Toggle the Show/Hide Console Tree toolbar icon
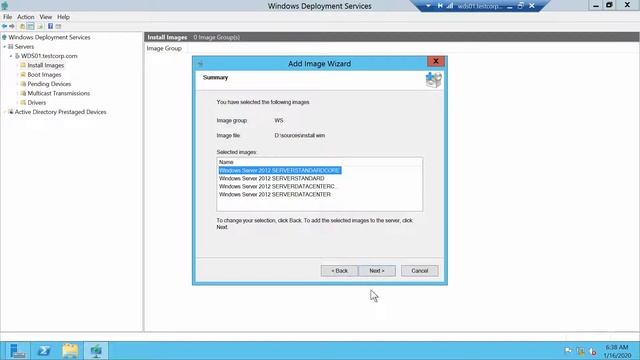640x360 pixels. (x=31, y=26)
